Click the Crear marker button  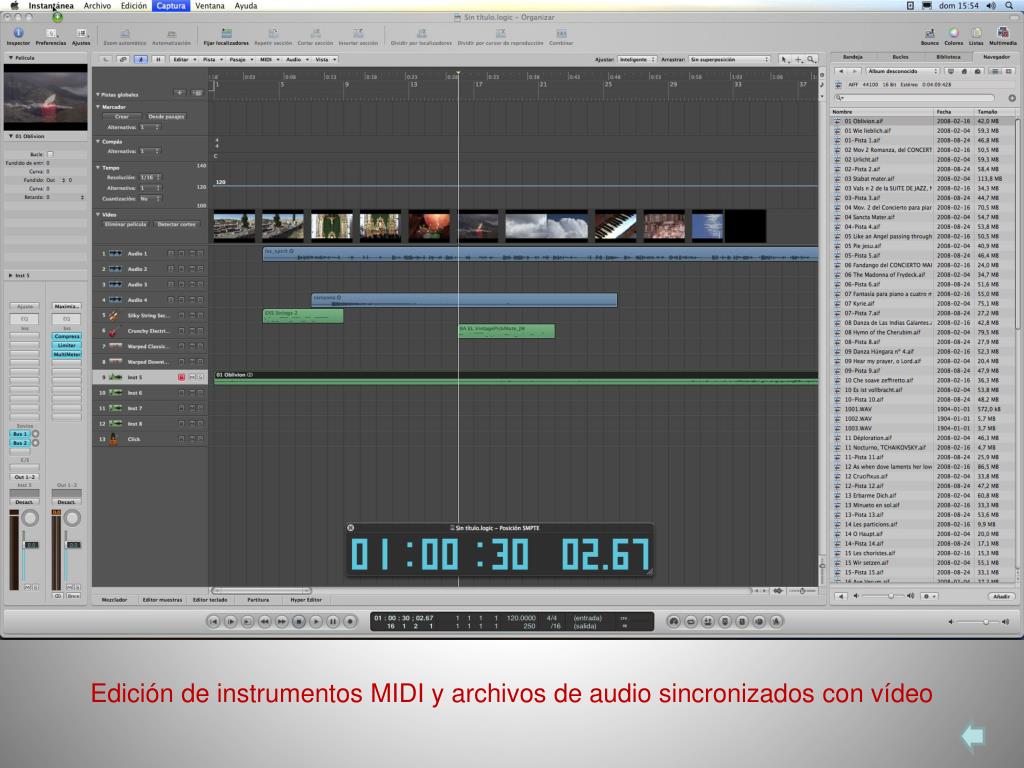pos(121,116)
